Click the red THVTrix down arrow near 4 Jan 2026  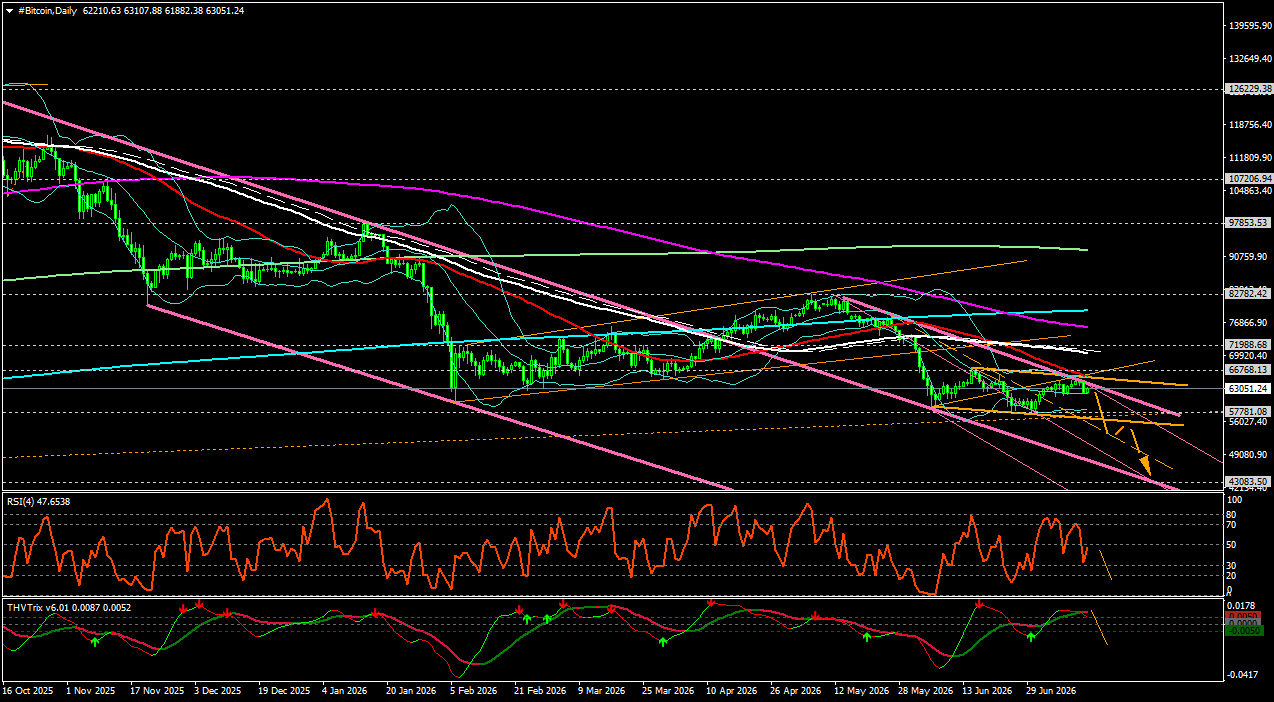(375, 611)
